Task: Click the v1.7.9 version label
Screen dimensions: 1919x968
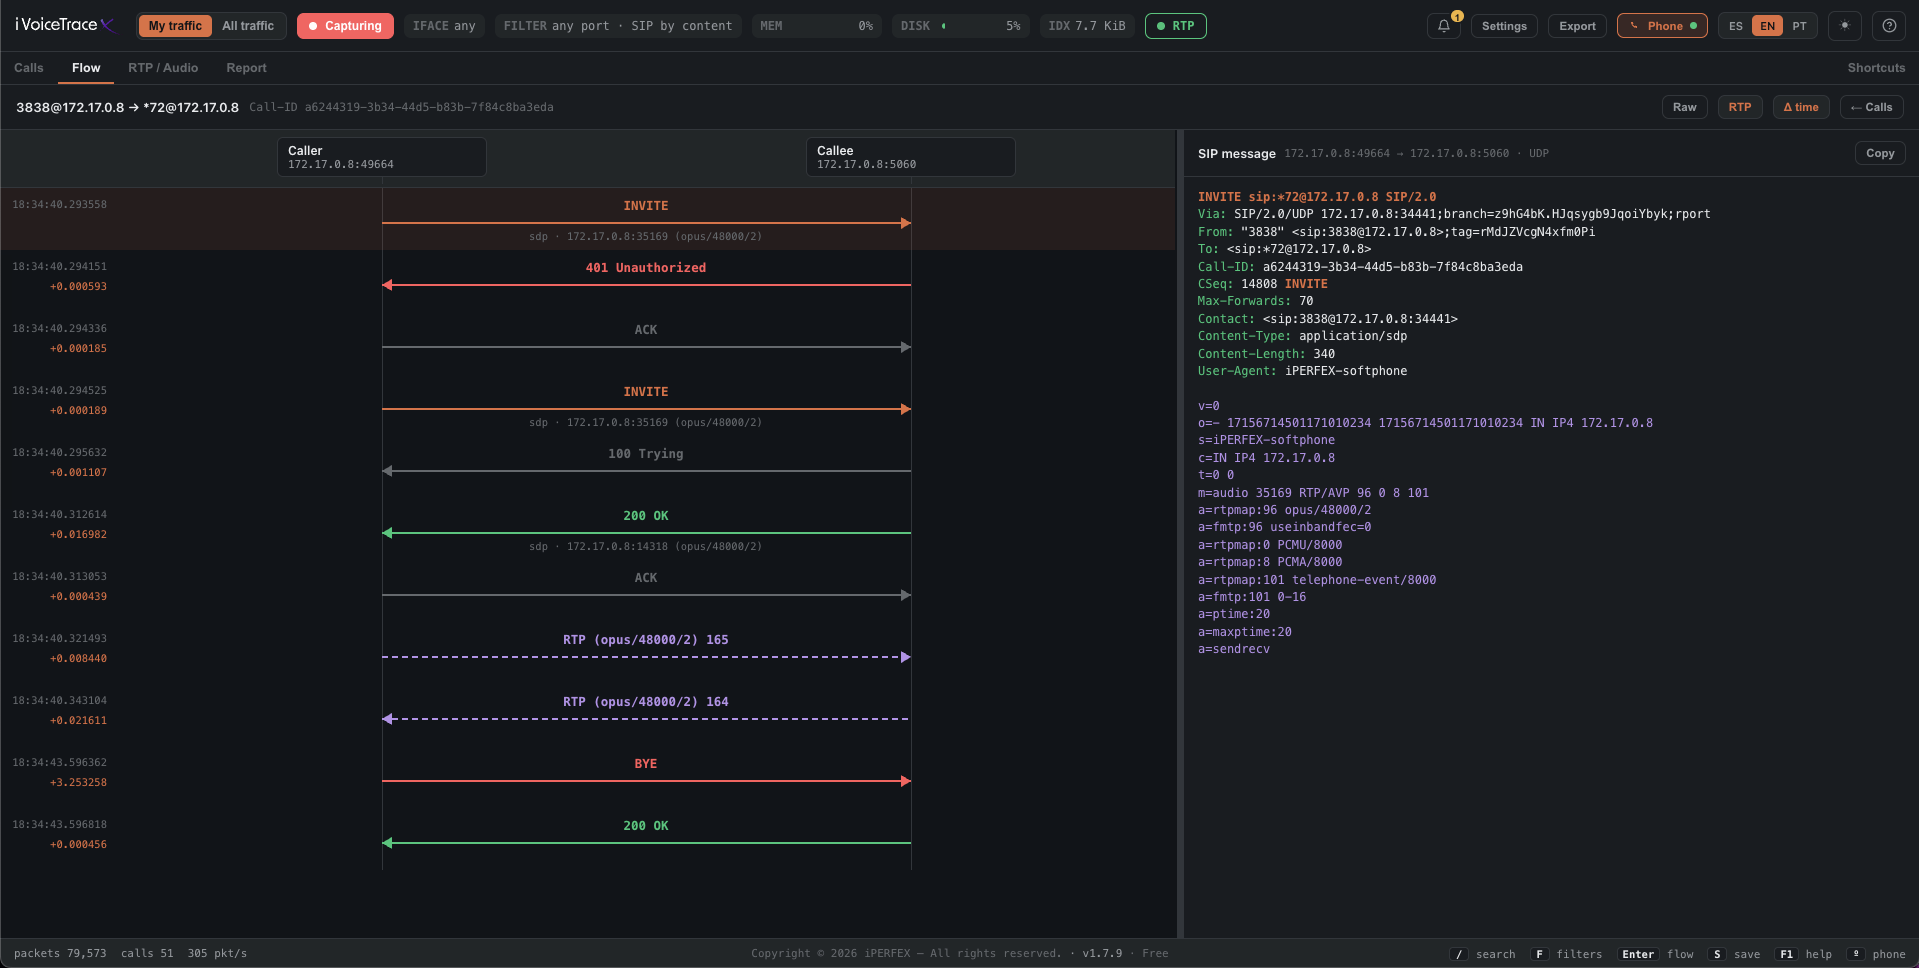Action: coord(1102,954)
